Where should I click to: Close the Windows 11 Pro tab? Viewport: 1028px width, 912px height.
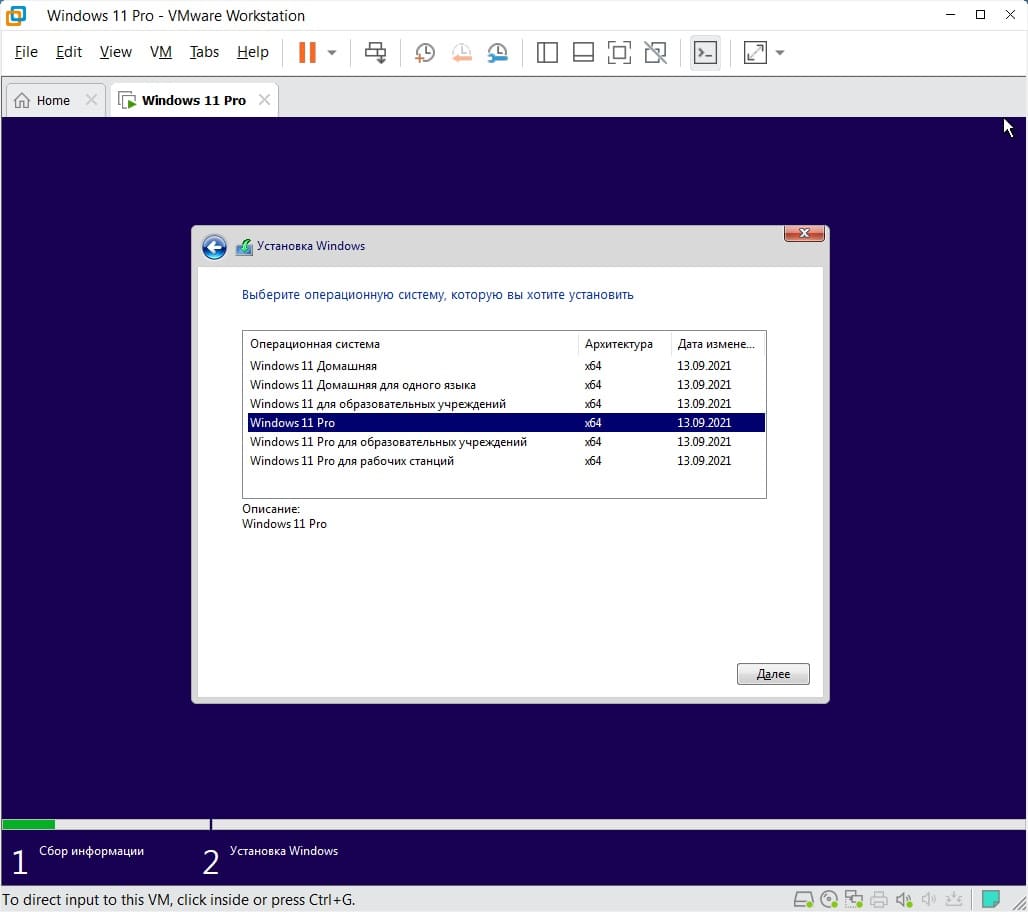coord(264,100)
